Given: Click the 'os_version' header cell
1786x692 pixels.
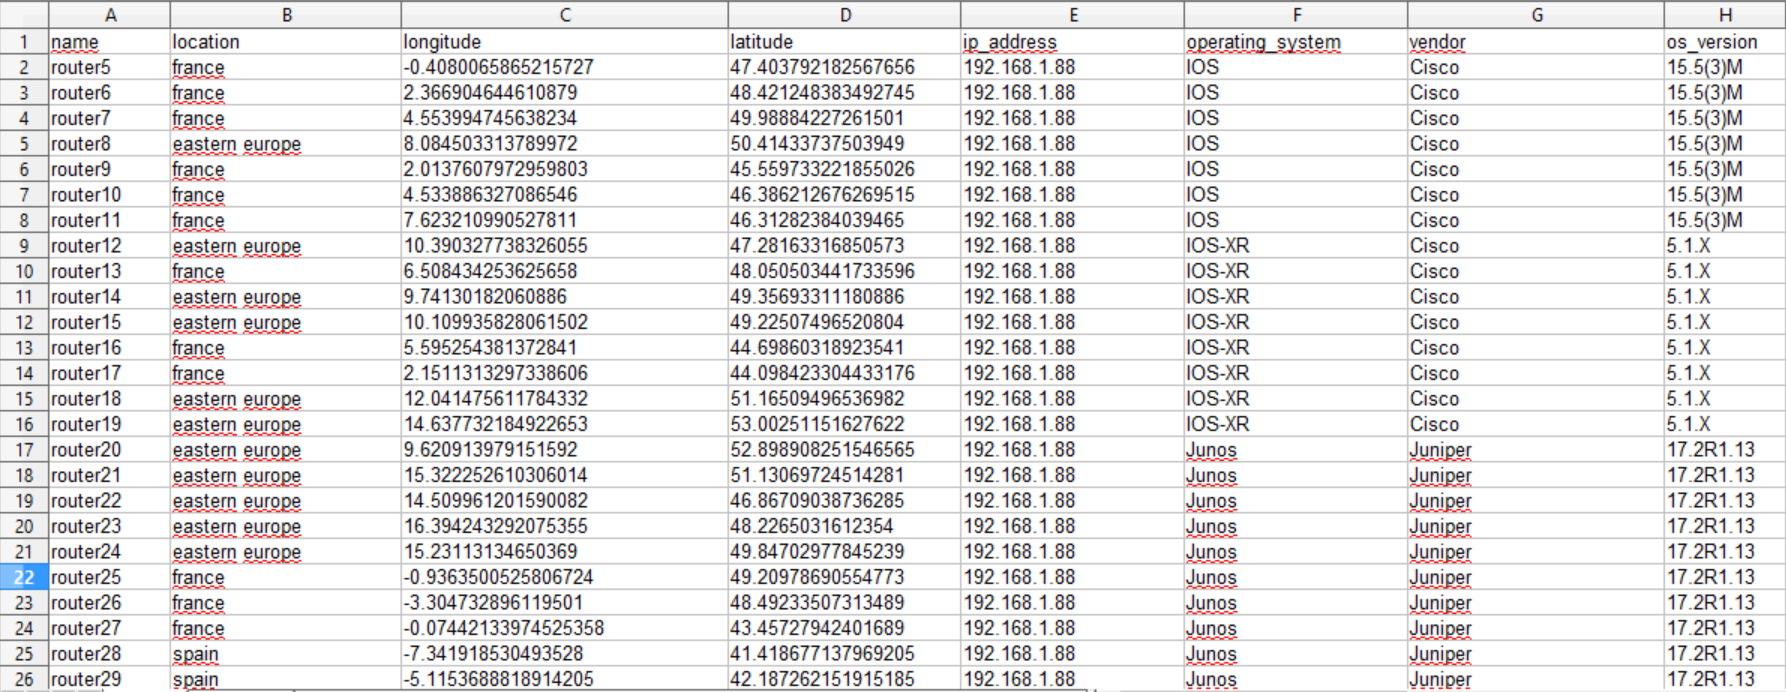Looking at the screenshot, I should (x=1725, y=42).
